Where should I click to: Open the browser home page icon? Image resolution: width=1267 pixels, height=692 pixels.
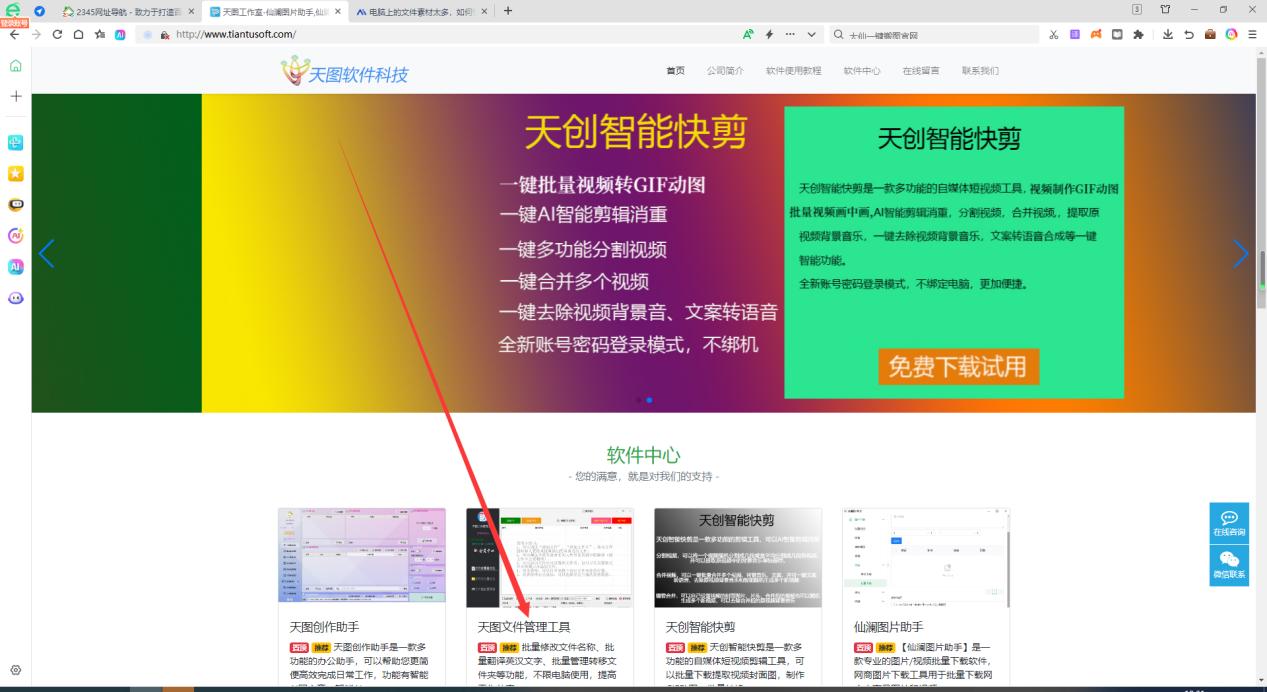(x=78, y=34)
